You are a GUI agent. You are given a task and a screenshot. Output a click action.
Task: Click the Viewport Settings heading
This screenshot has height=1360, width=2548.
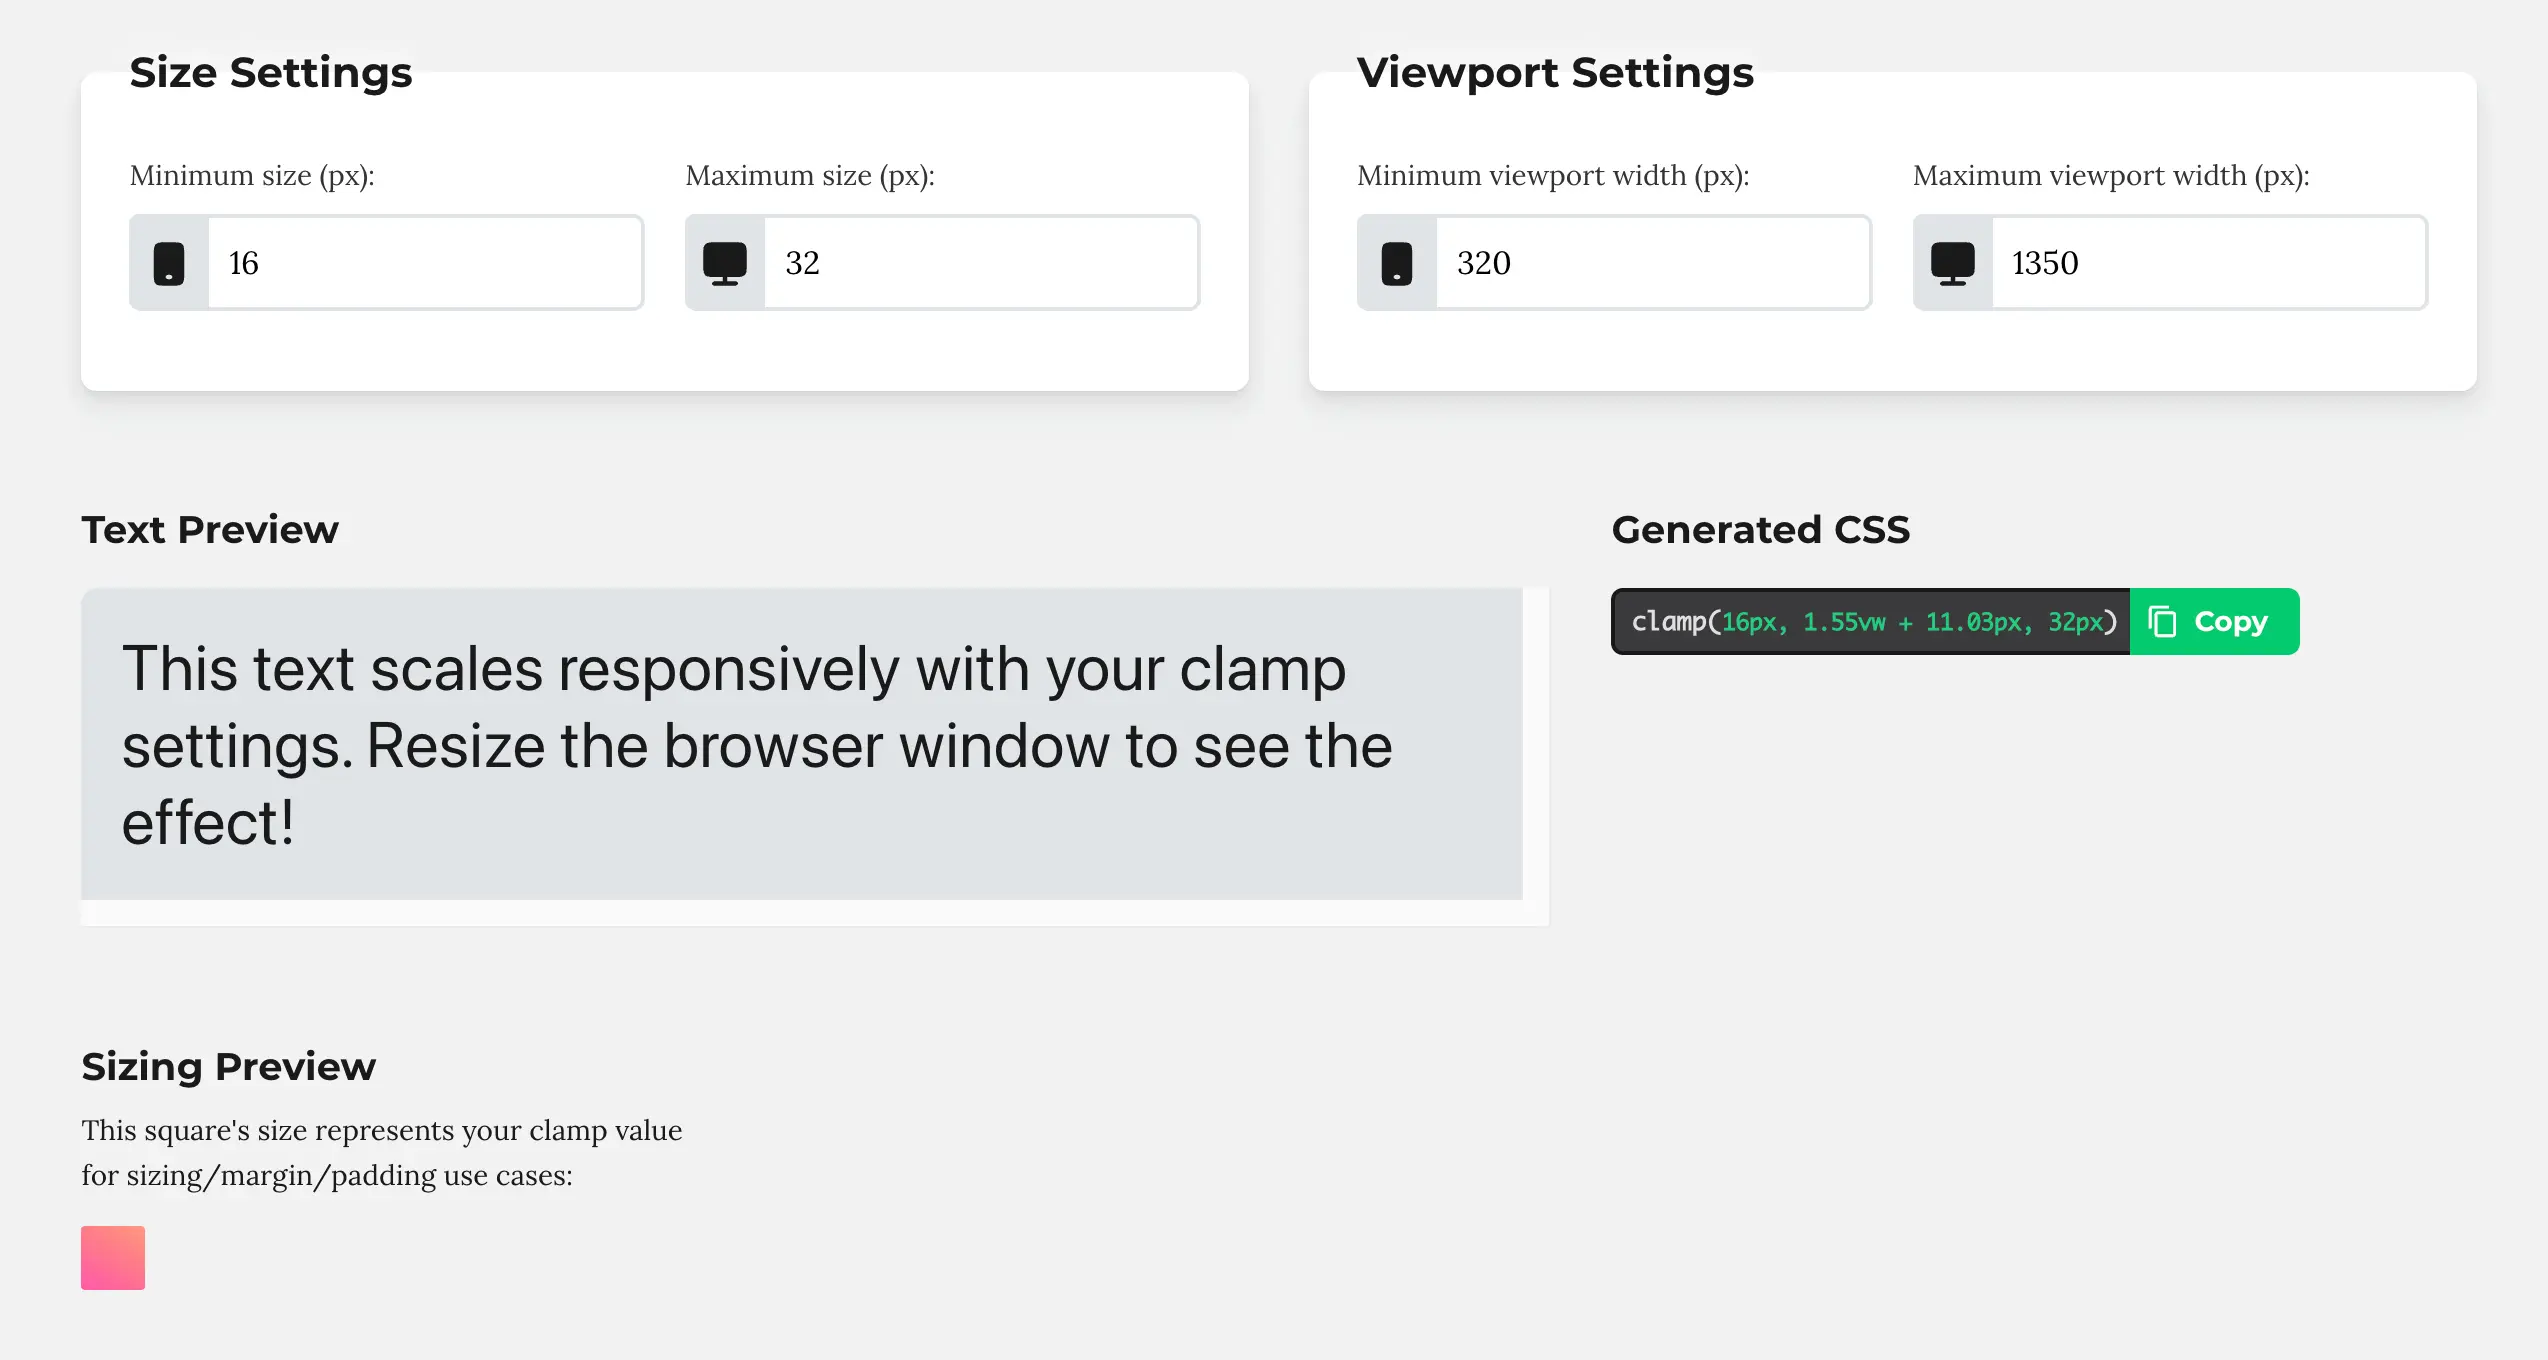click(x=1555, y=73)
